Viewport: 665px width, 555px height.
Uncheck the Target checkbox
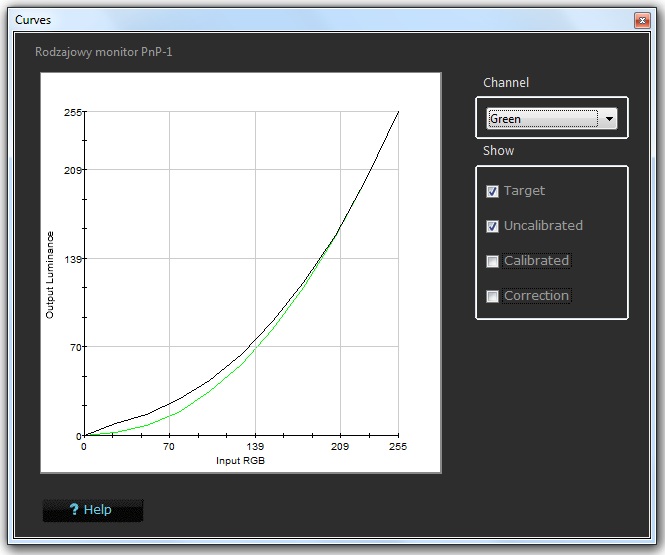click(x=492, y=191)
